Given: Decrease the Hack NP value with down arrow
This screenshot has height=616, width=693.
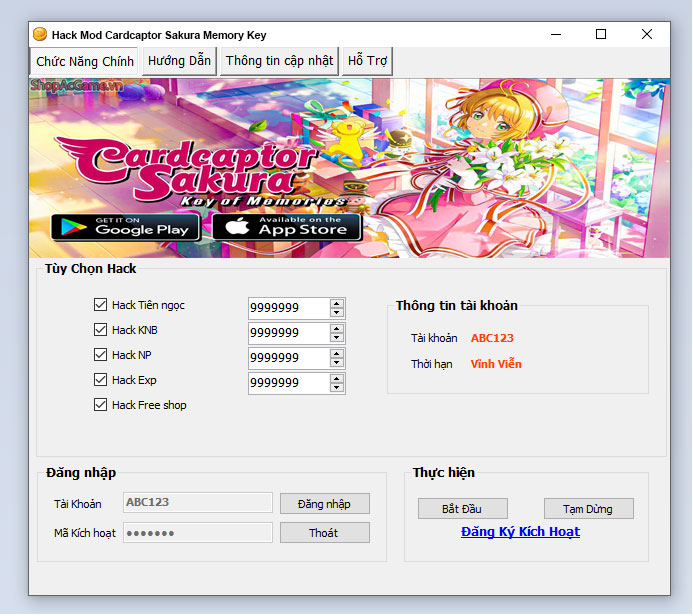Looking at the screenshot, I should point(337,362).
